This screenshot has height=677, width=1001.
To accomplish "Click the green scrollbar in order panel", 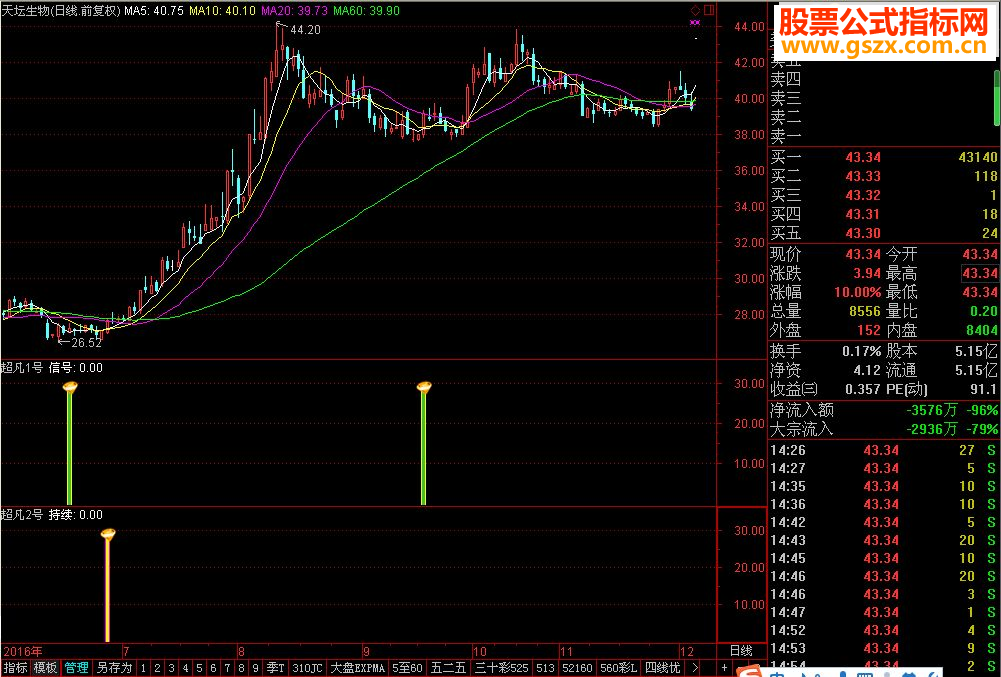I will (997, 98).
